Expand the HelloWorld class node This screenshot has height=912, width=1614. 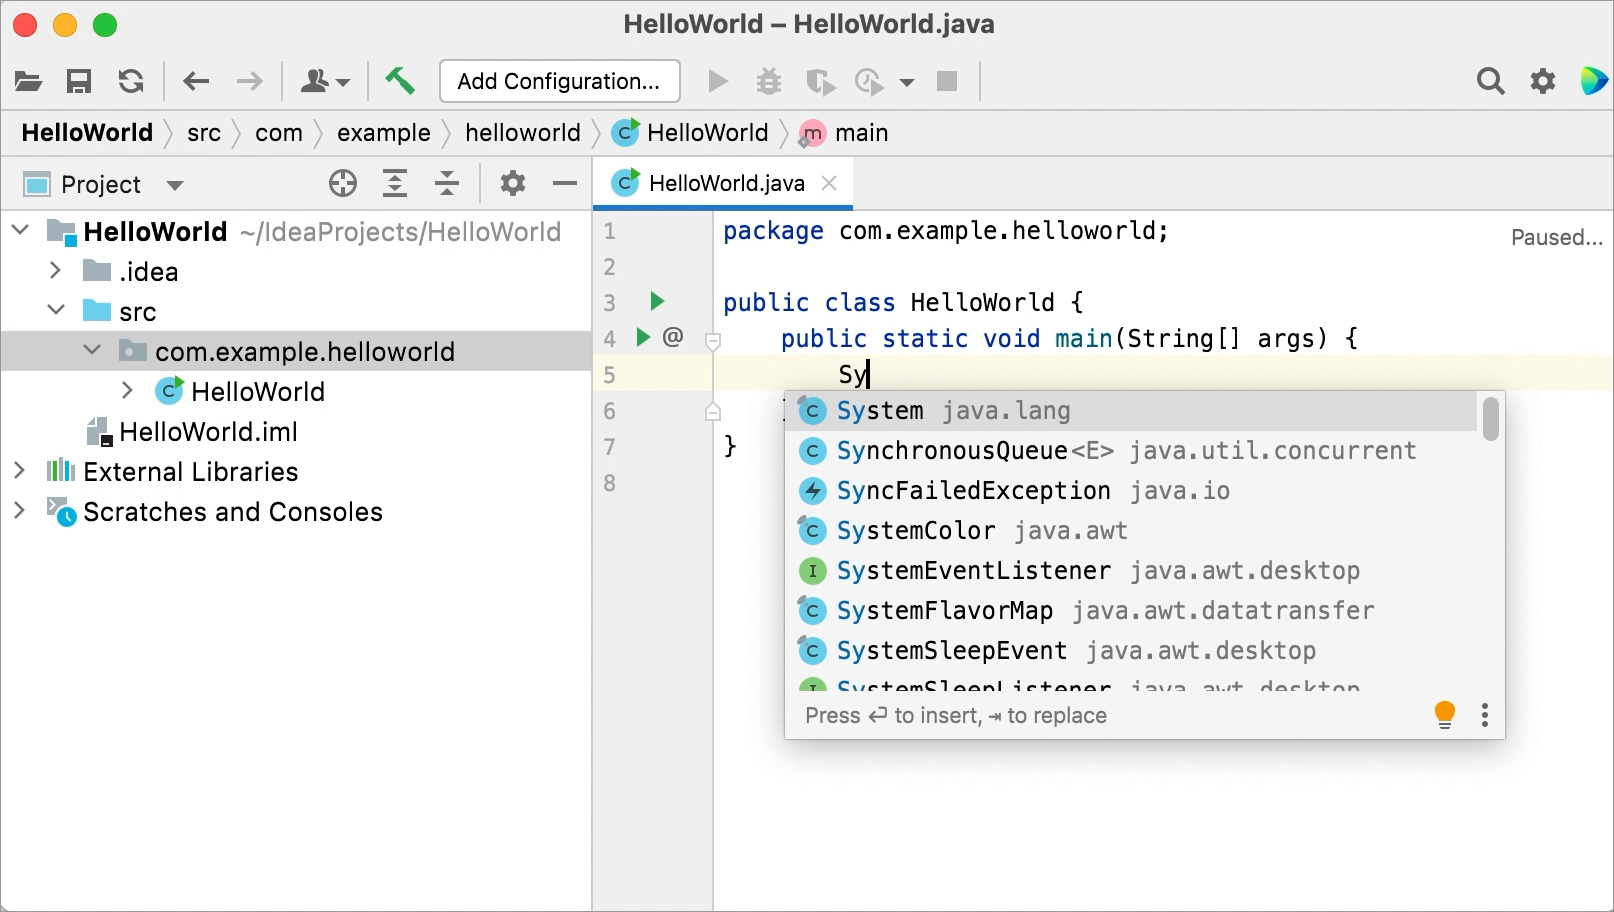click(128, 391)
